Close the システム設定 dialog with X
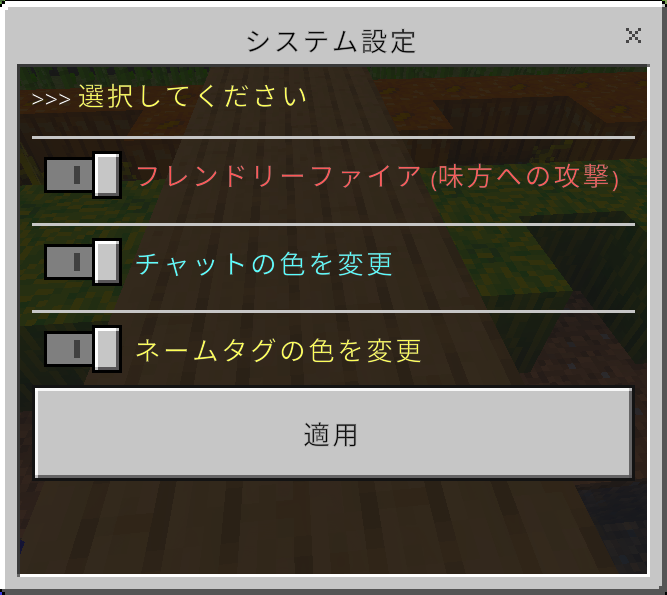The height and width of the screenshot is (595, 667). pyautogui.click(x=633, y=36)
